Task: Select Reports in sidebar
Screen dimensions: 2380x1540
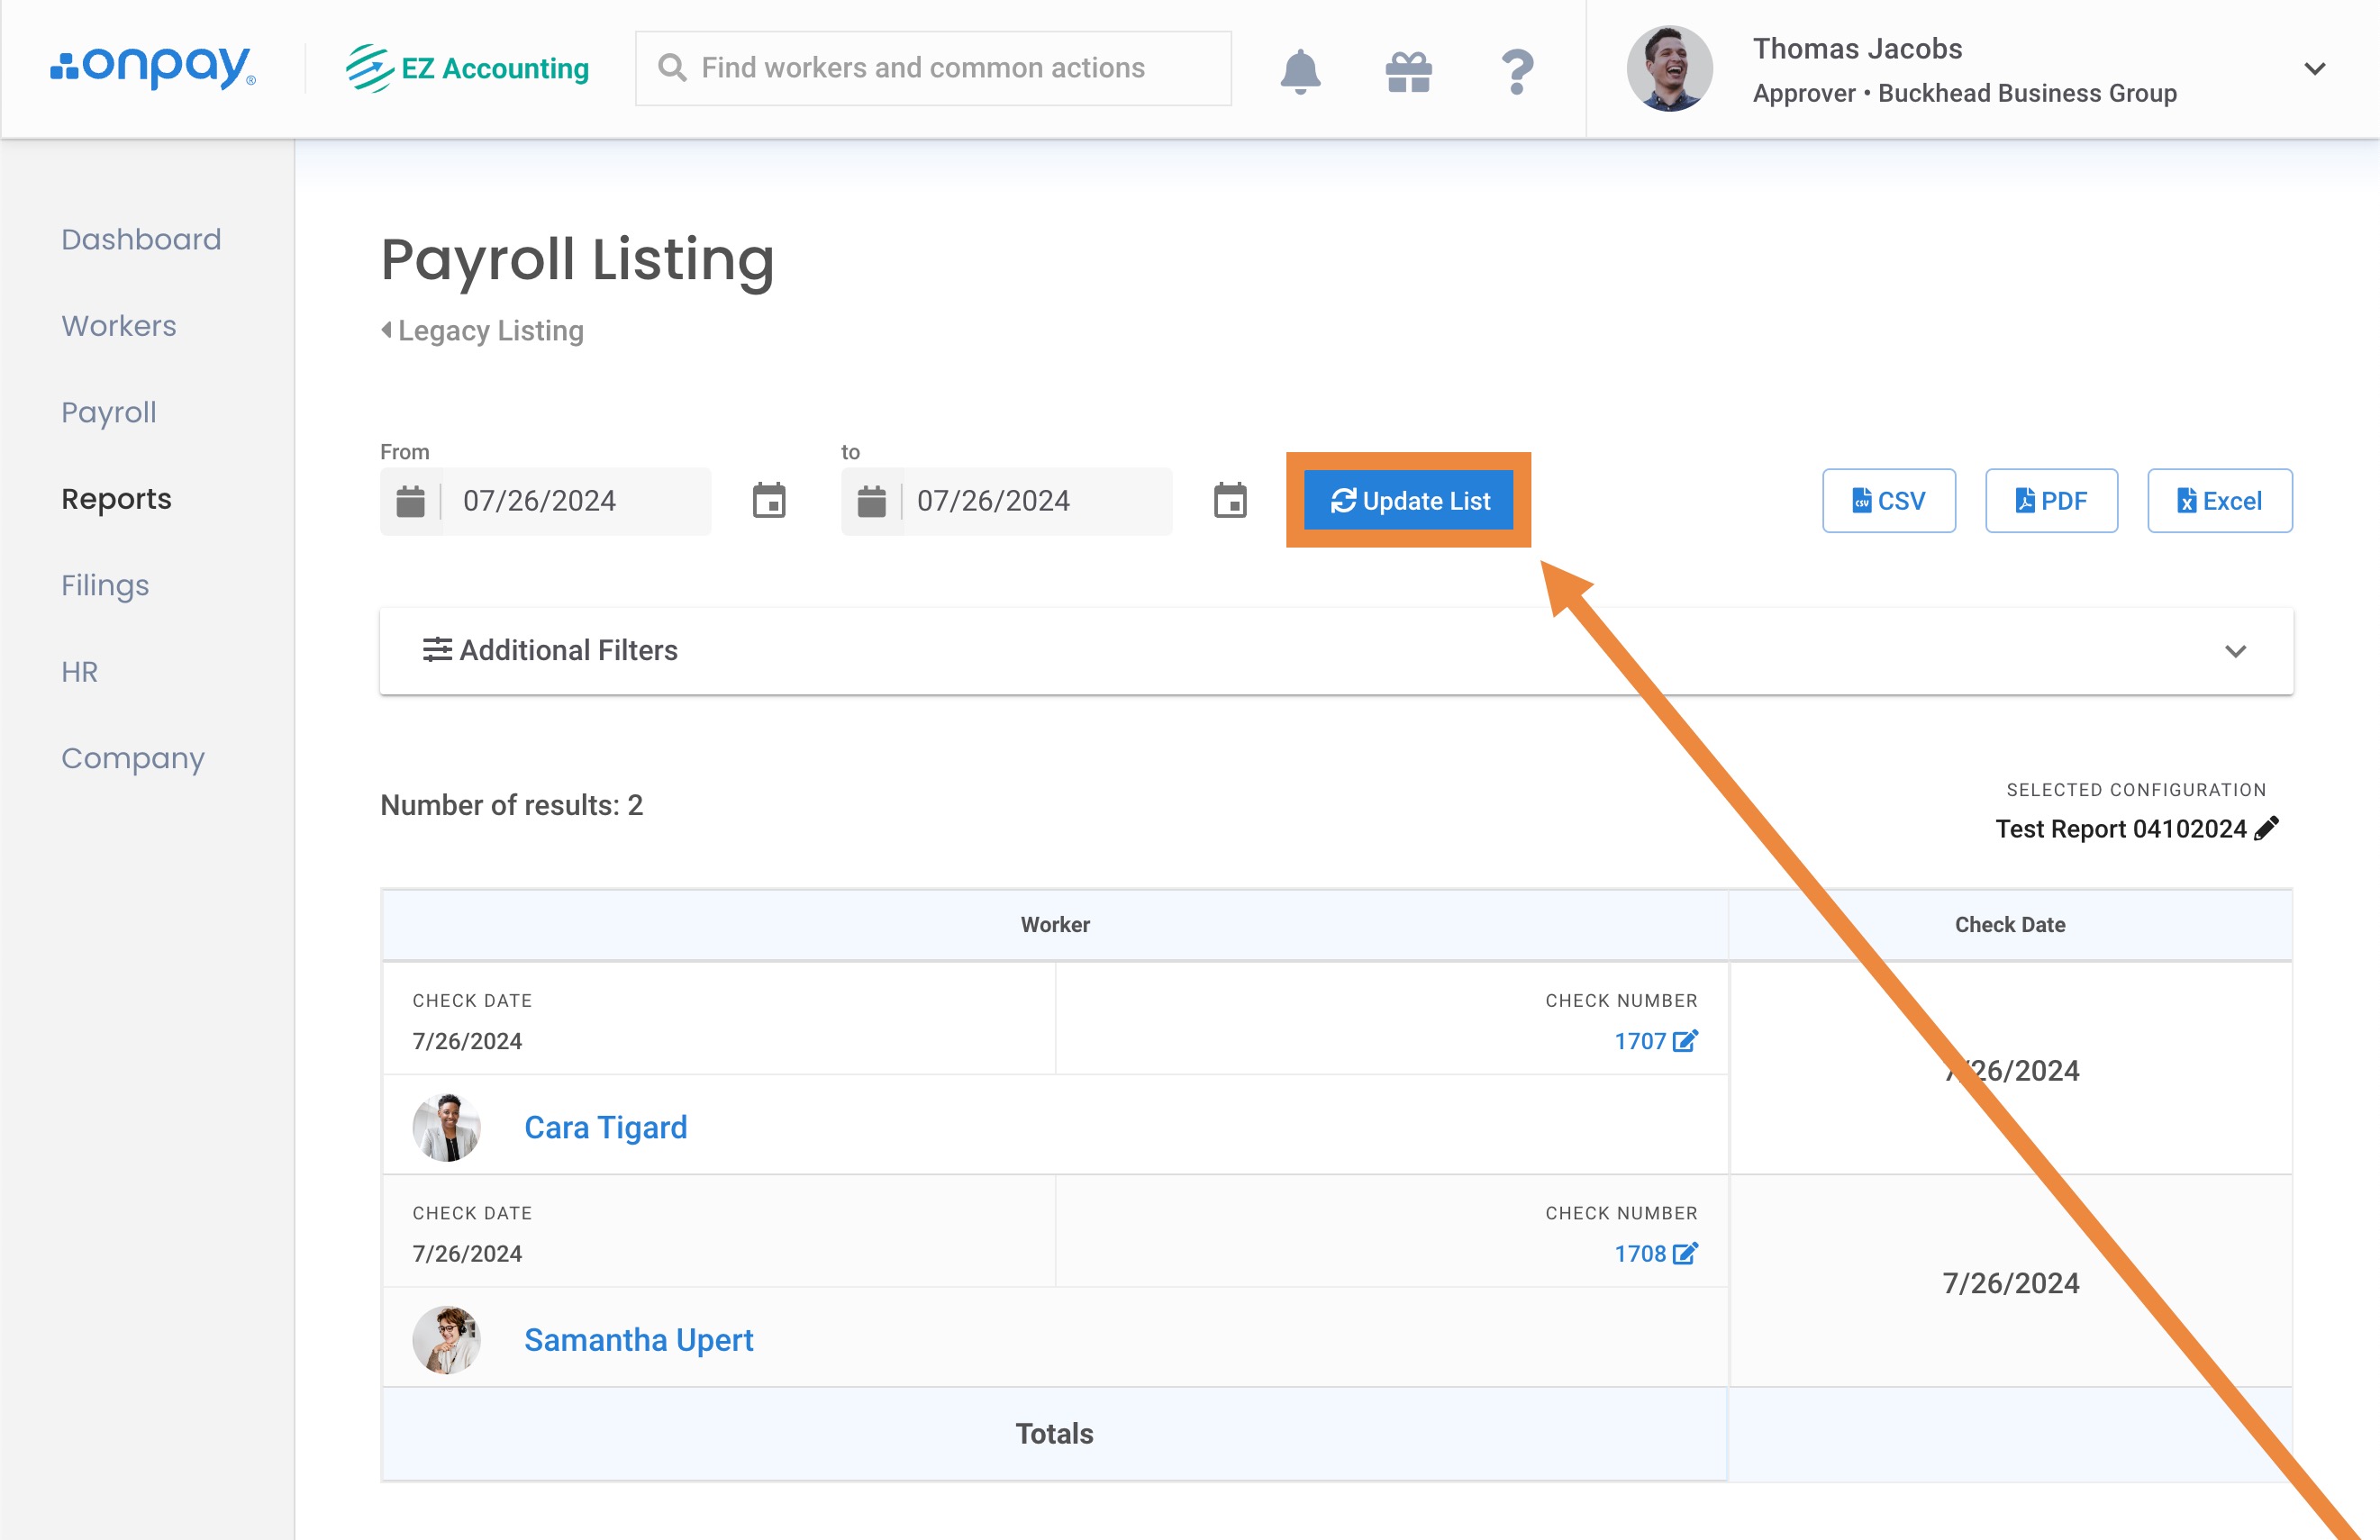Action: (x=116, y=499)
